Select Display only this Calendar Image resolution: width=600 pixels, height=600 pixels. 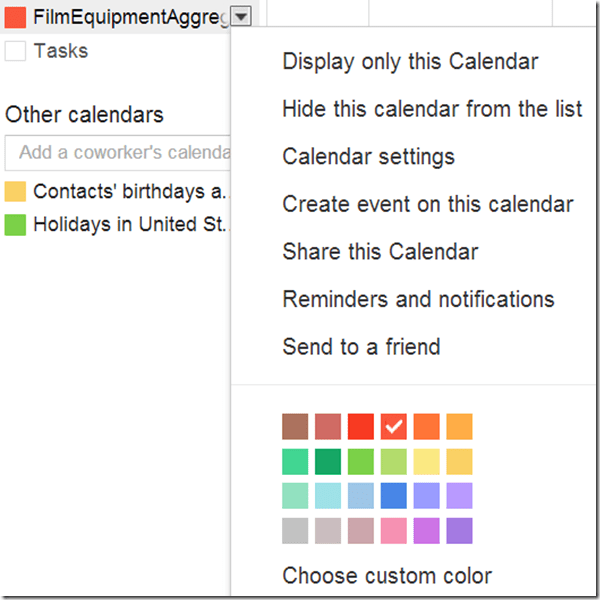(410, 62)
